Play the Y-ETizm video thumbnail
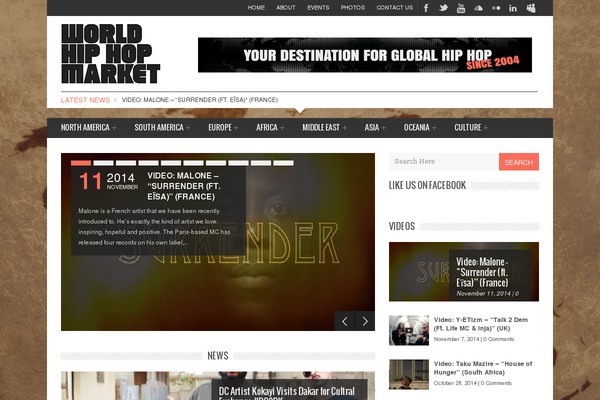Image resolution: width=600 pixels, height=400 pixels. pyautogui.click(x=409, y=330)
